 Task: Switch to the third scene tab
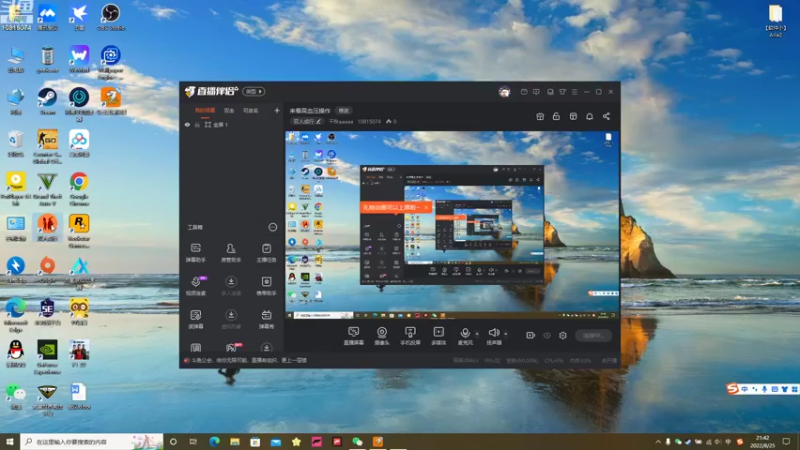tap(251, 110)
